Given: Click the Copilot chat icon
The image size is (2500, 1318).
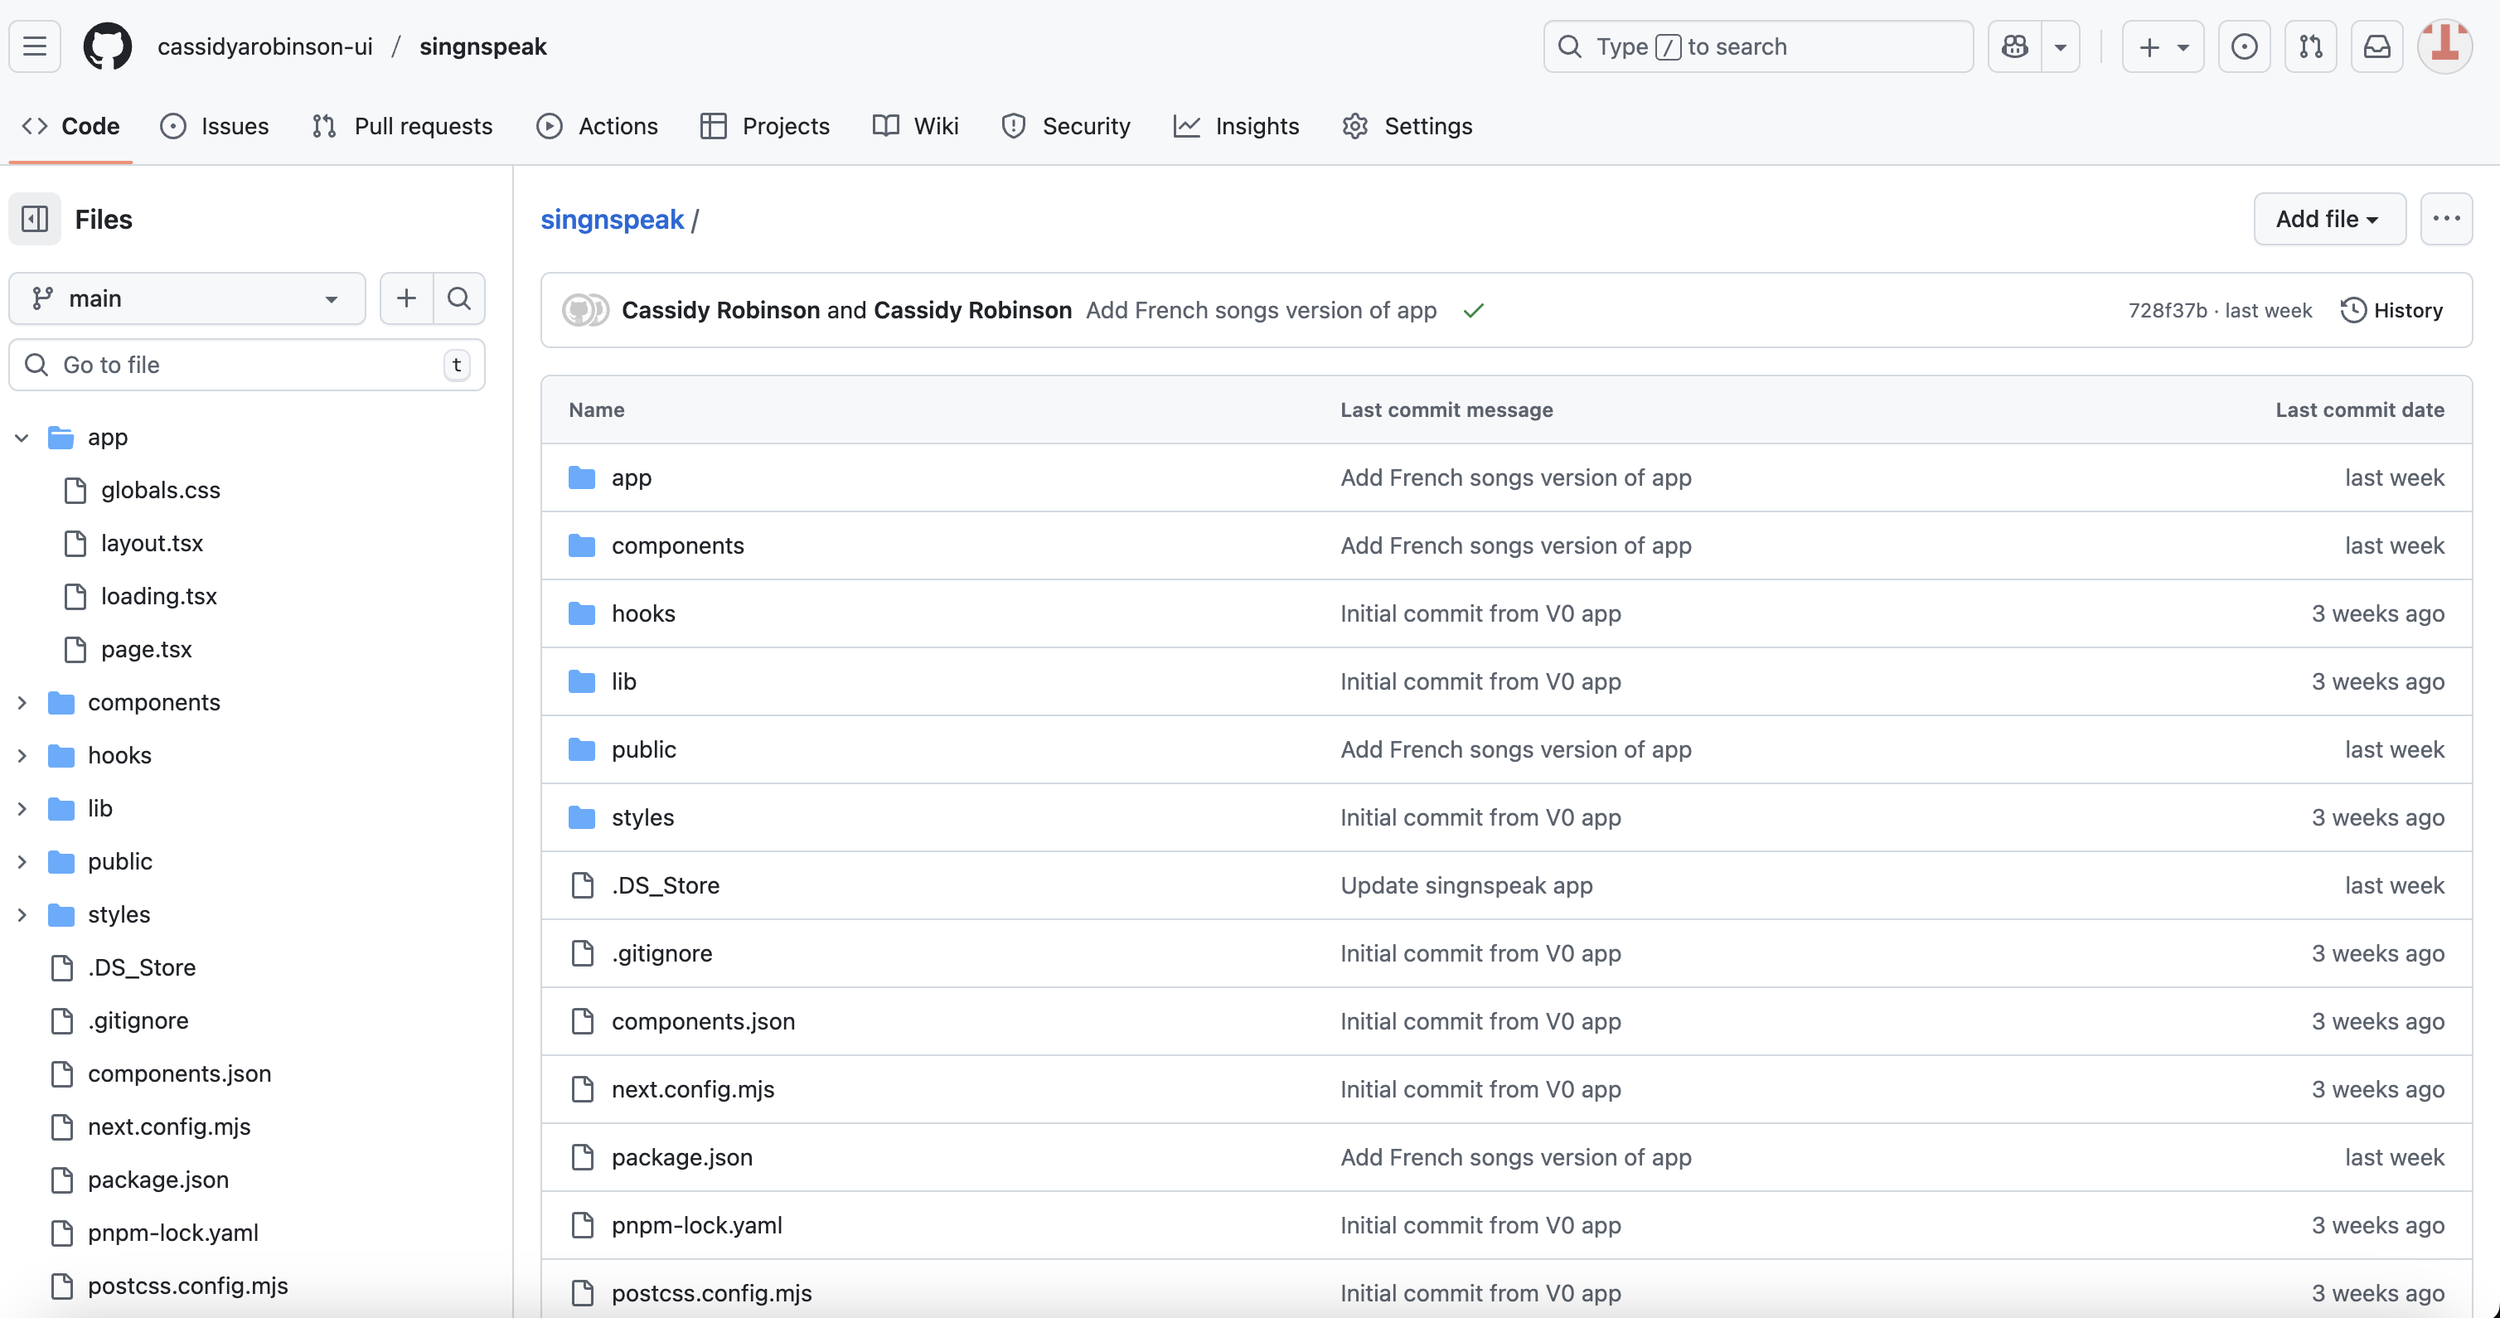Looking at the screenshot, I should (x=2015, y=47).
